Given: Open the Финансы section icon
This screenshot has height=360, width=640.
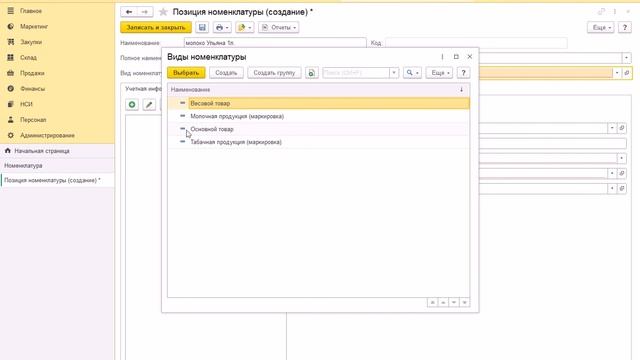Looking at the screenshot, I should 11,88.
